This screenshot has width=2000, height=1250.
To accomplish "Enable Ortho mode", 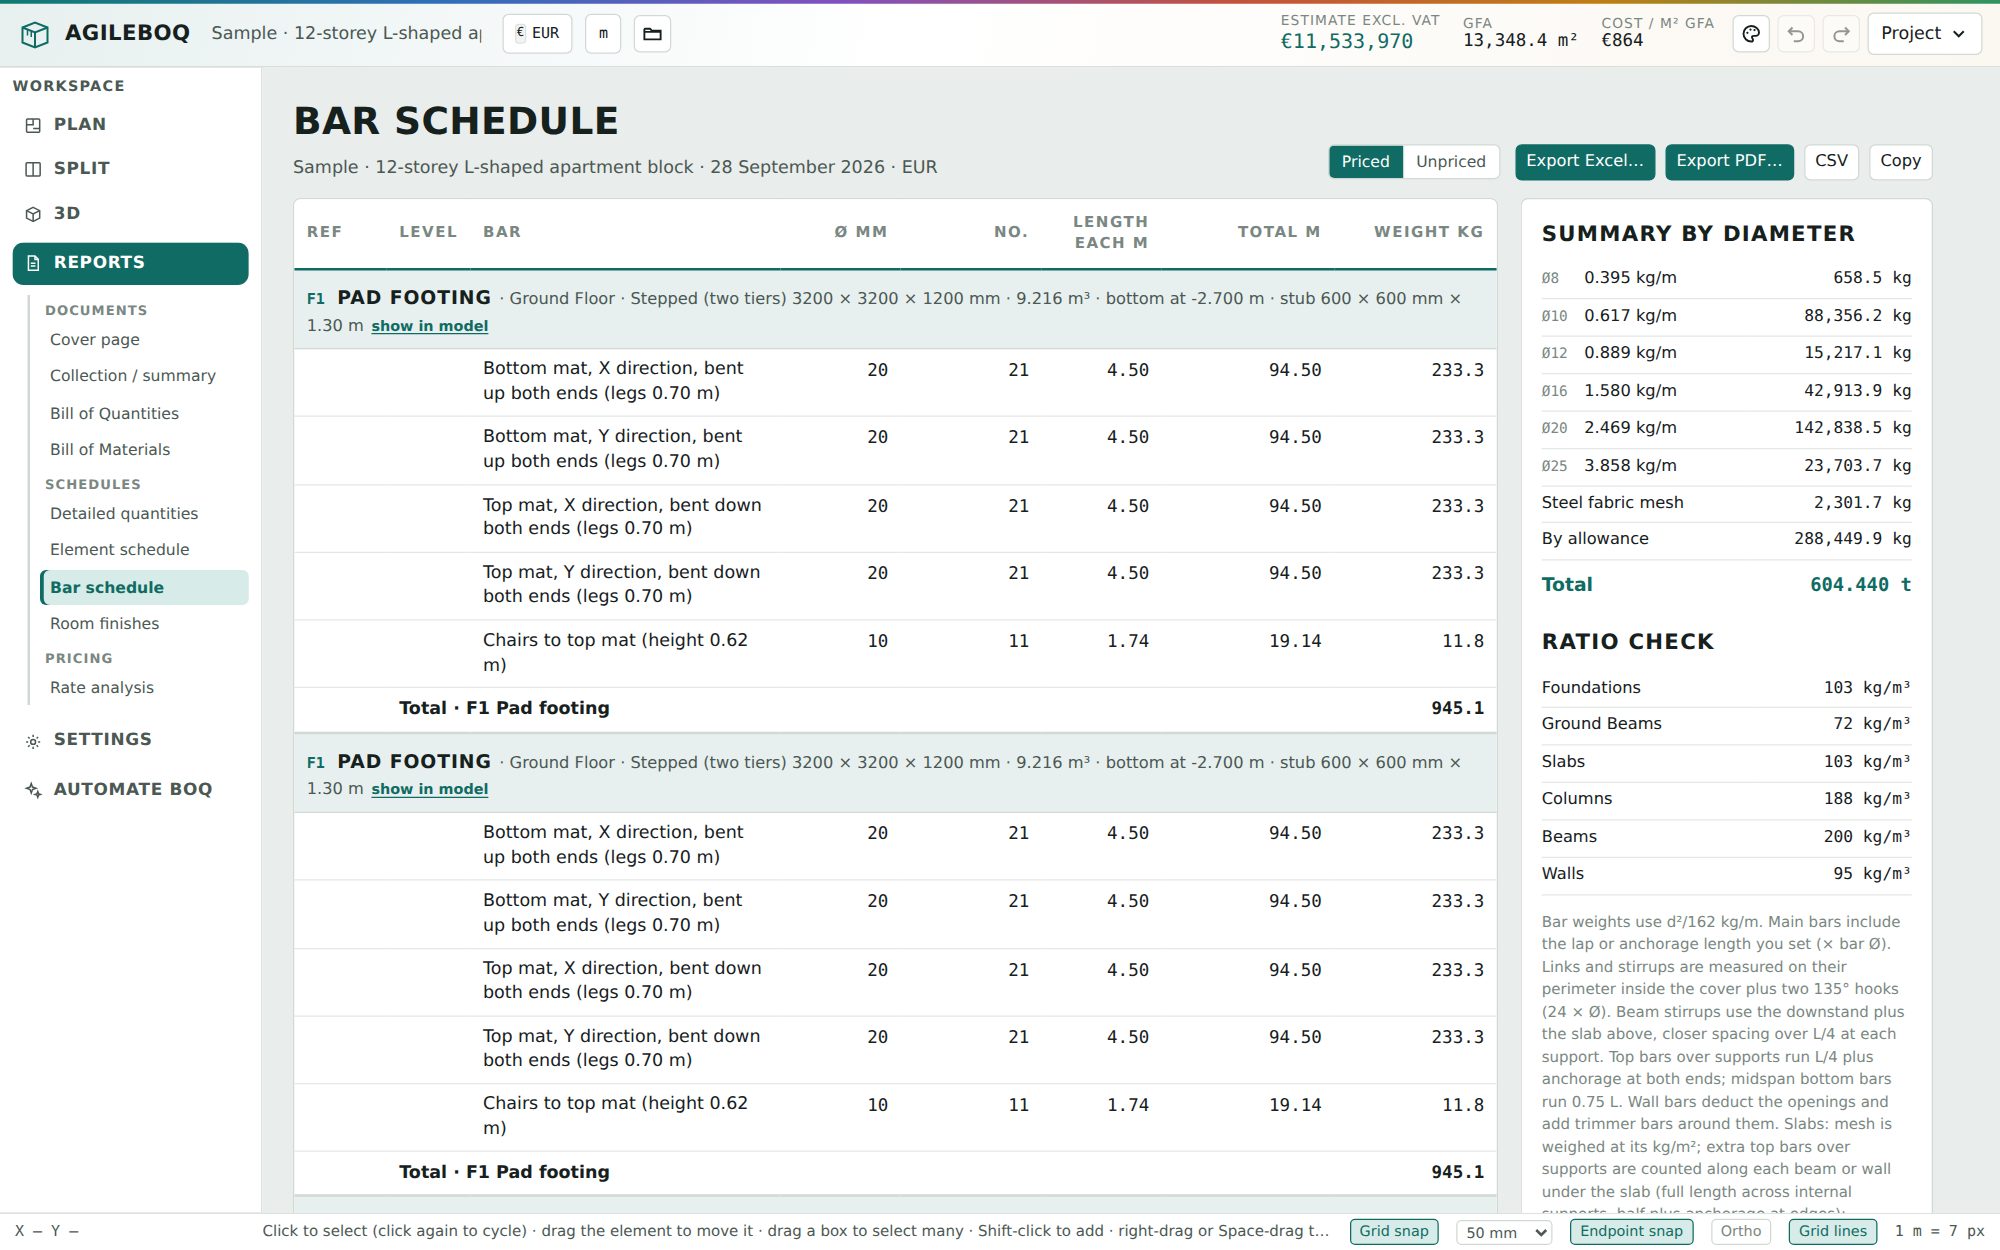I will click(x=1740, y=1231).
